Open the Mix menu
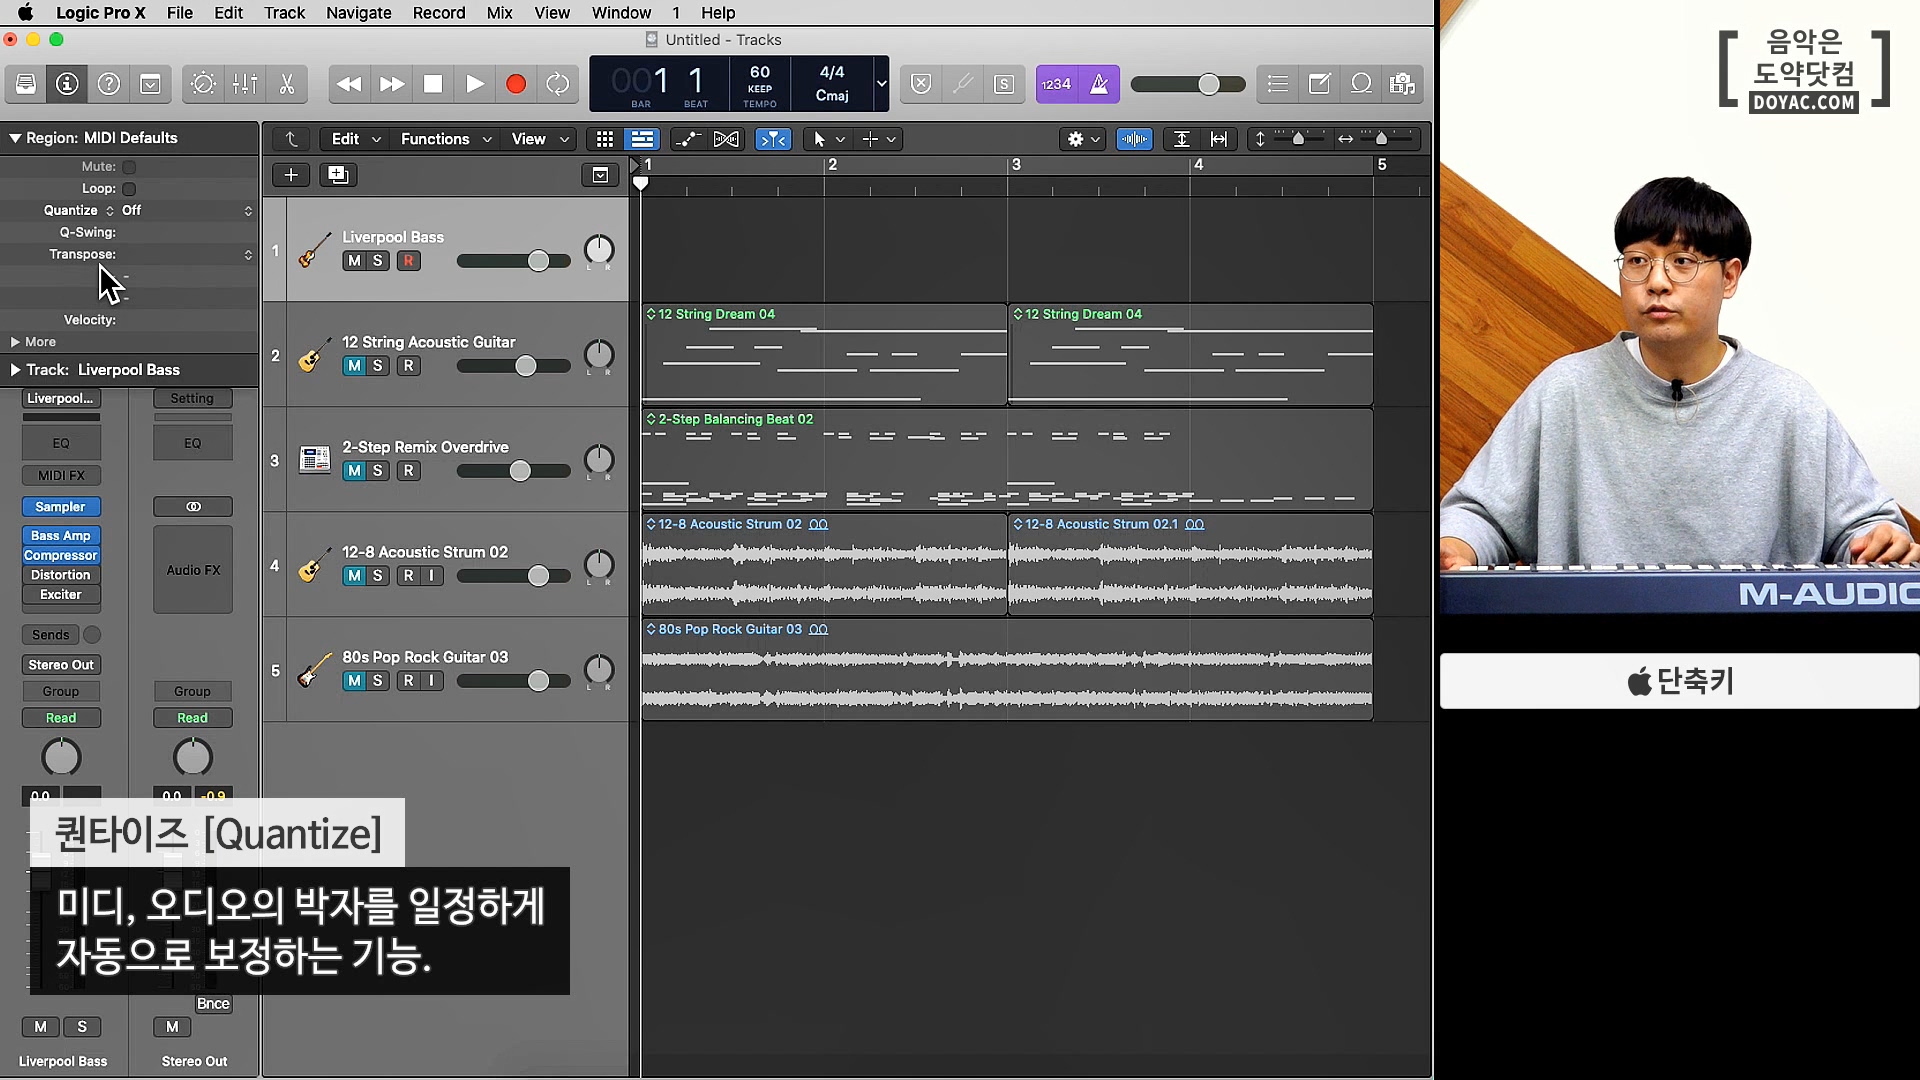1920x1080 pixels. [499, 13]
